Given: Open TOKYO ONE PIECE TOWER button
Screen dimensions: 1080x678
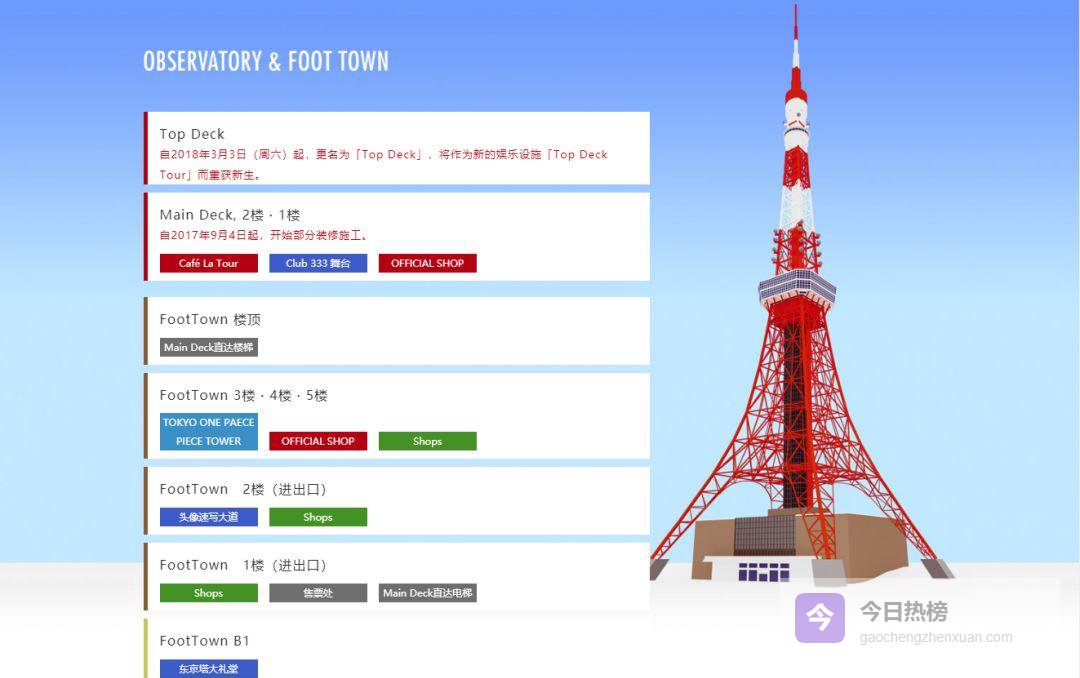Looking at the screenshot, I should [208, 432].
